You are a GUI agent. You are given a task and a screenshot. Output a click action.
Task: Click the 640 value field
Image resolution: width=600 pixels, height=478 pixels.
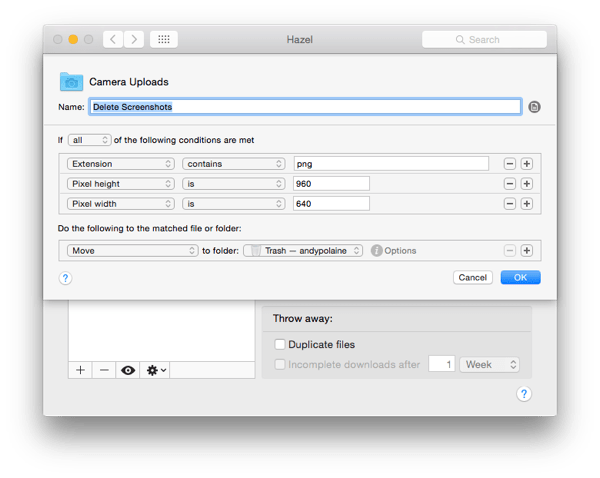(x=331, y=204)
